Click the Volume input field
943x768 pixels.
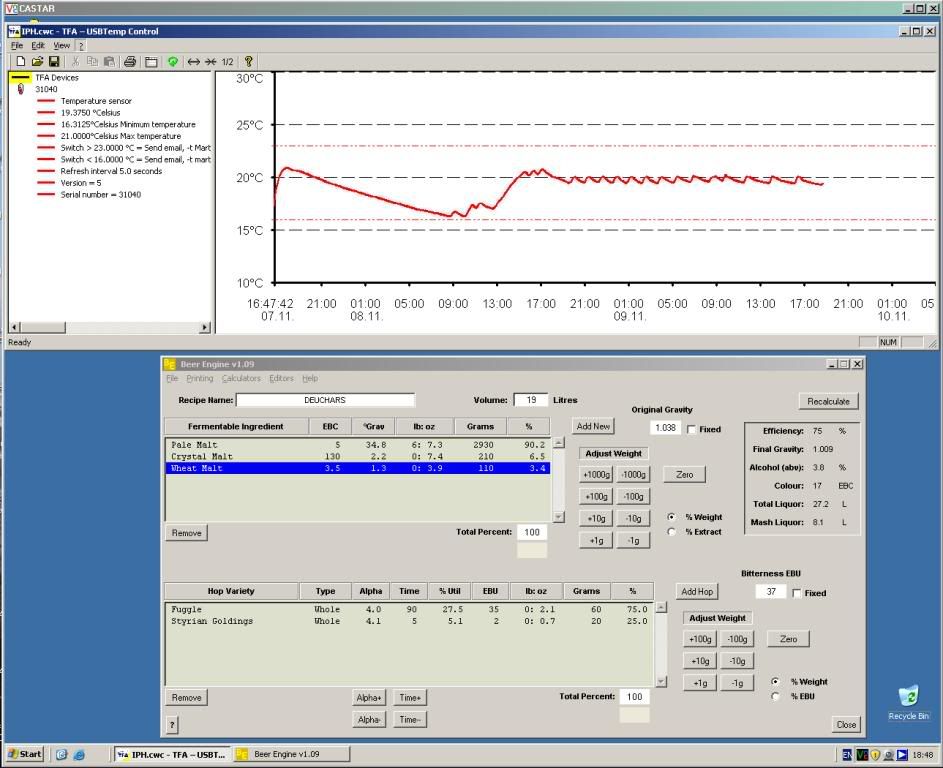(531, 400)
